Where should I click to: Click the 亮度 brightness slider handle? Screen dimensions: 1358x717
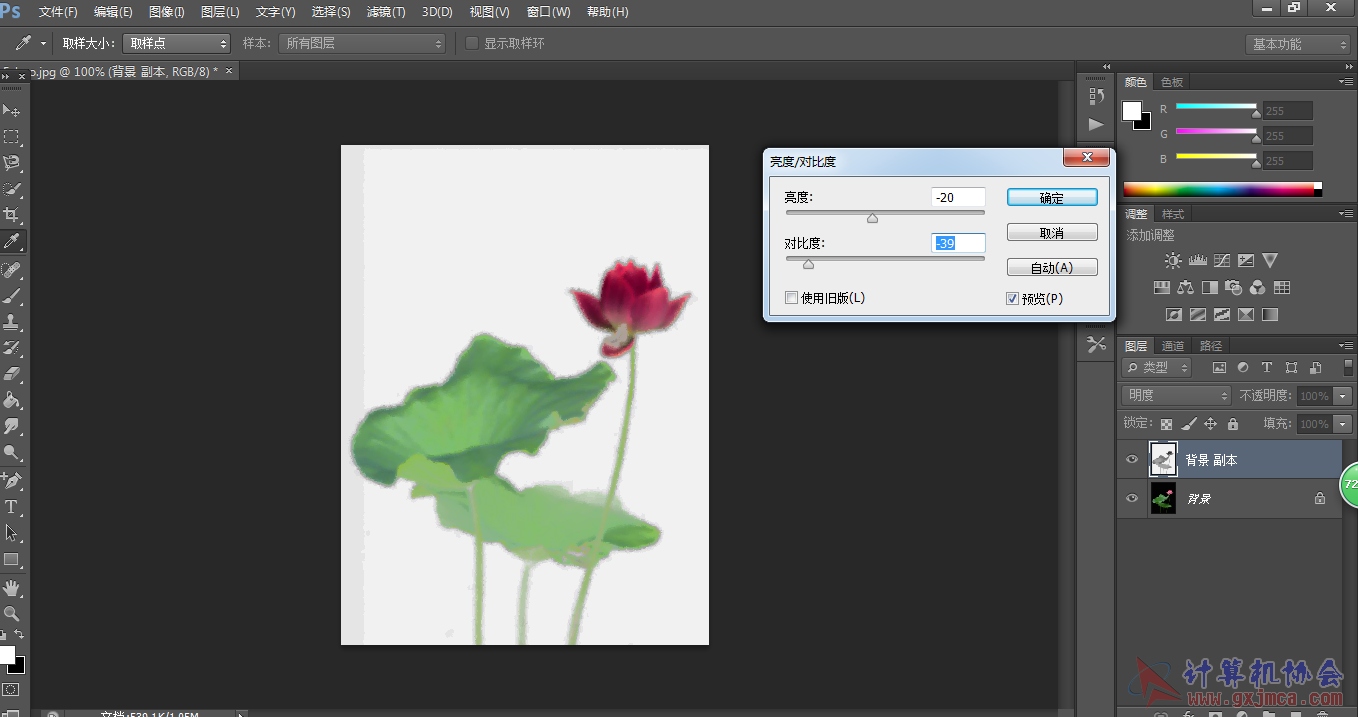(872, 218)
